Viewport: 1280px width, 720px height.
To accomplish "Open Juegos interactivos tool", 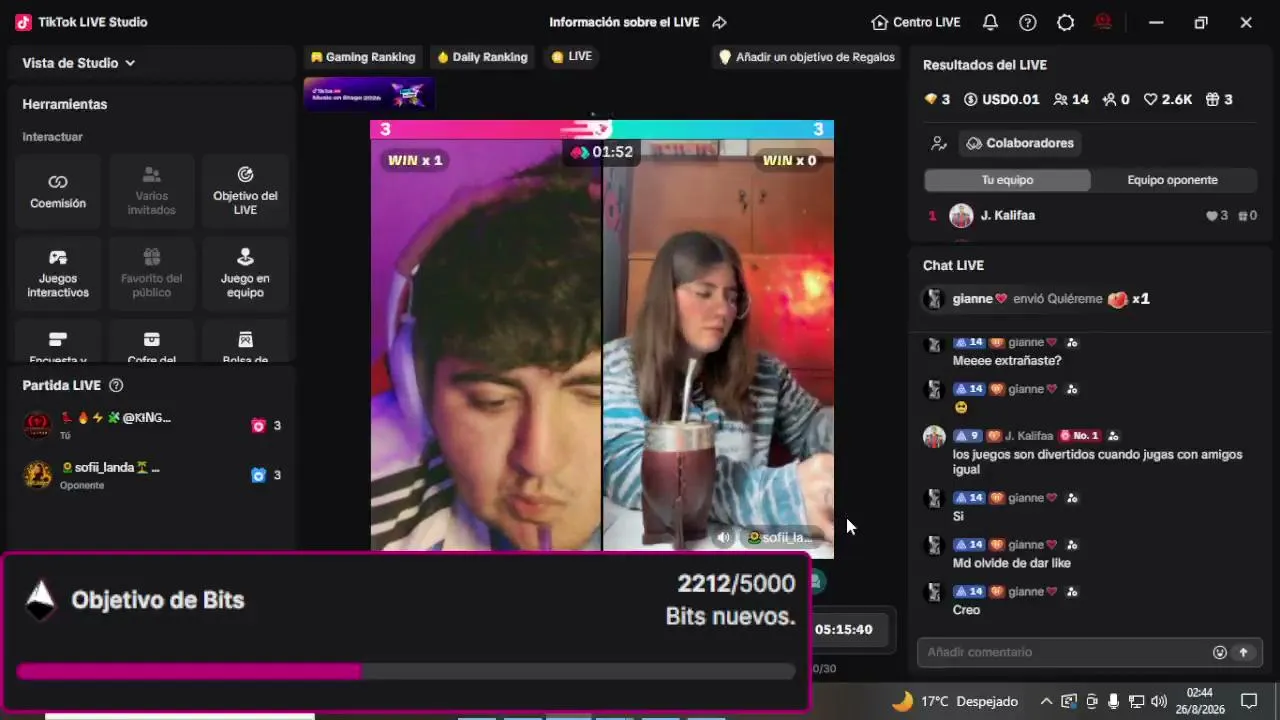I will (58, 274).
